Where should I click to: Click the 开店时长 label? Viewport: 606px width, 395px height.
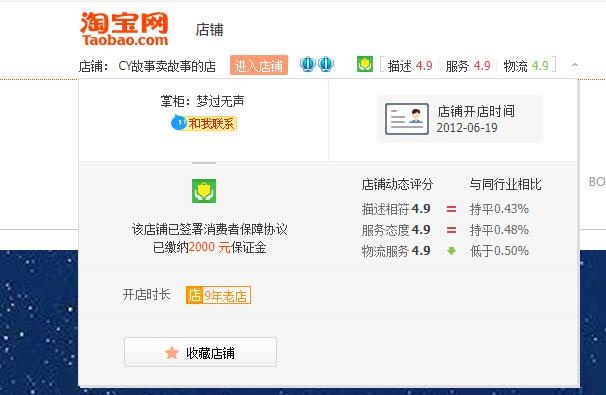(x=146, y=295)
